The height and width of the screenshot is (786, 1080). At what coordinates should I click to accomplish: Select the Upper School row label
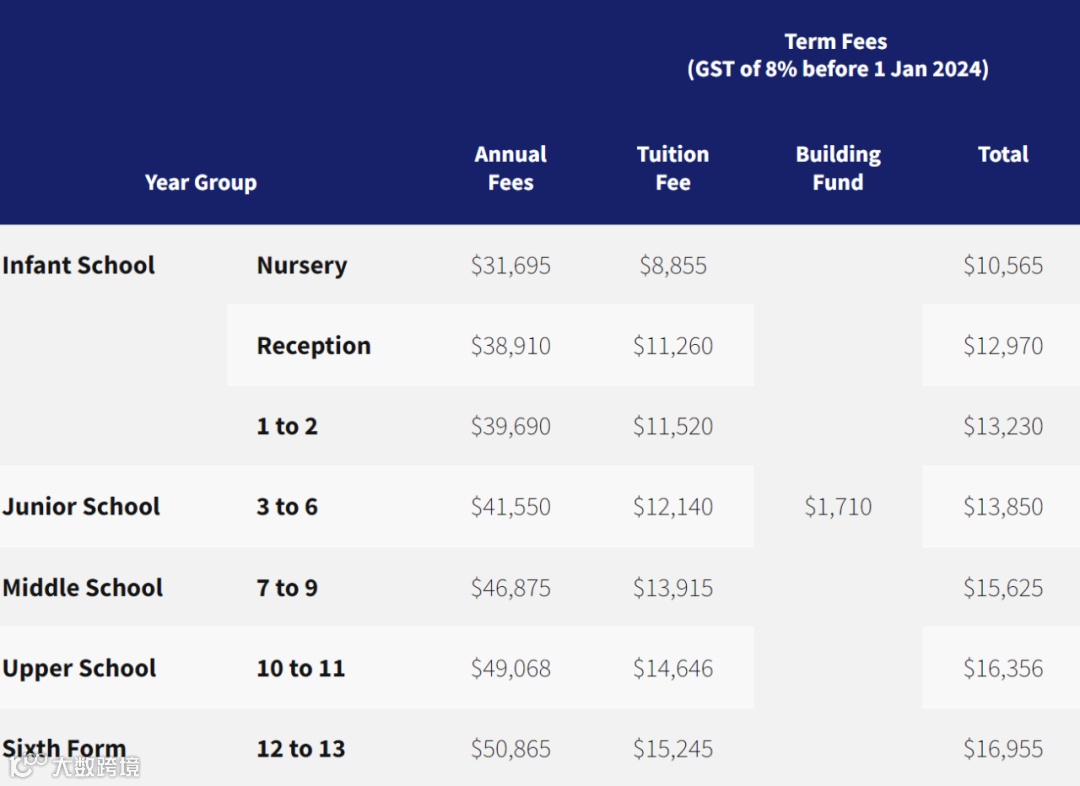79,669
